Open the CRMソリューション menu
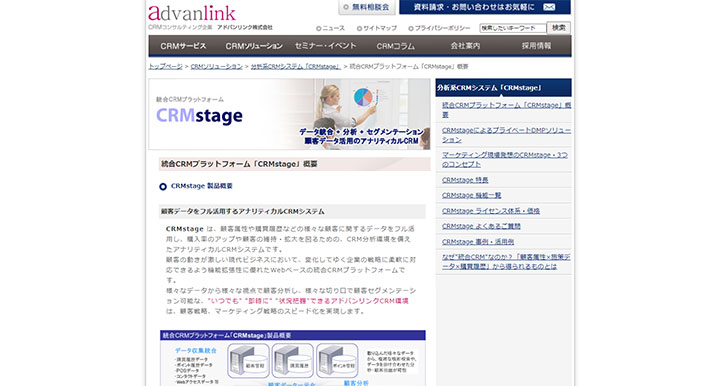The width and height of the screenshot is (720, 386). (254, 46)
